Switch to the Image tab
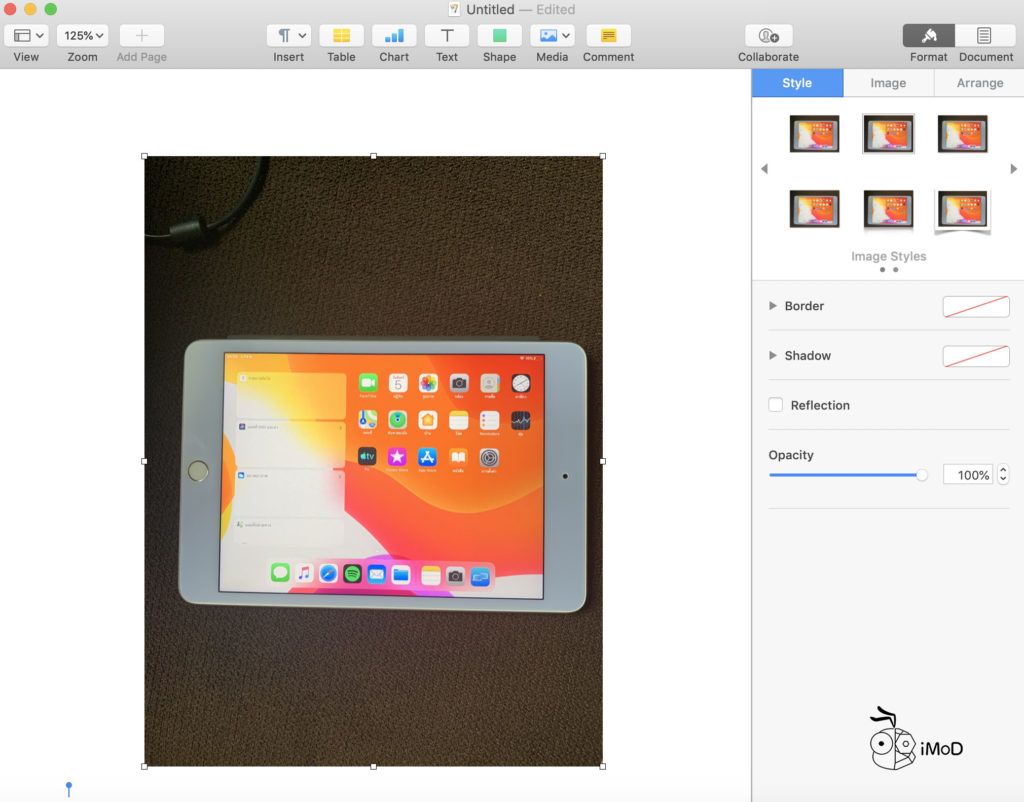The image size is (1024, 802). point(888,83)
